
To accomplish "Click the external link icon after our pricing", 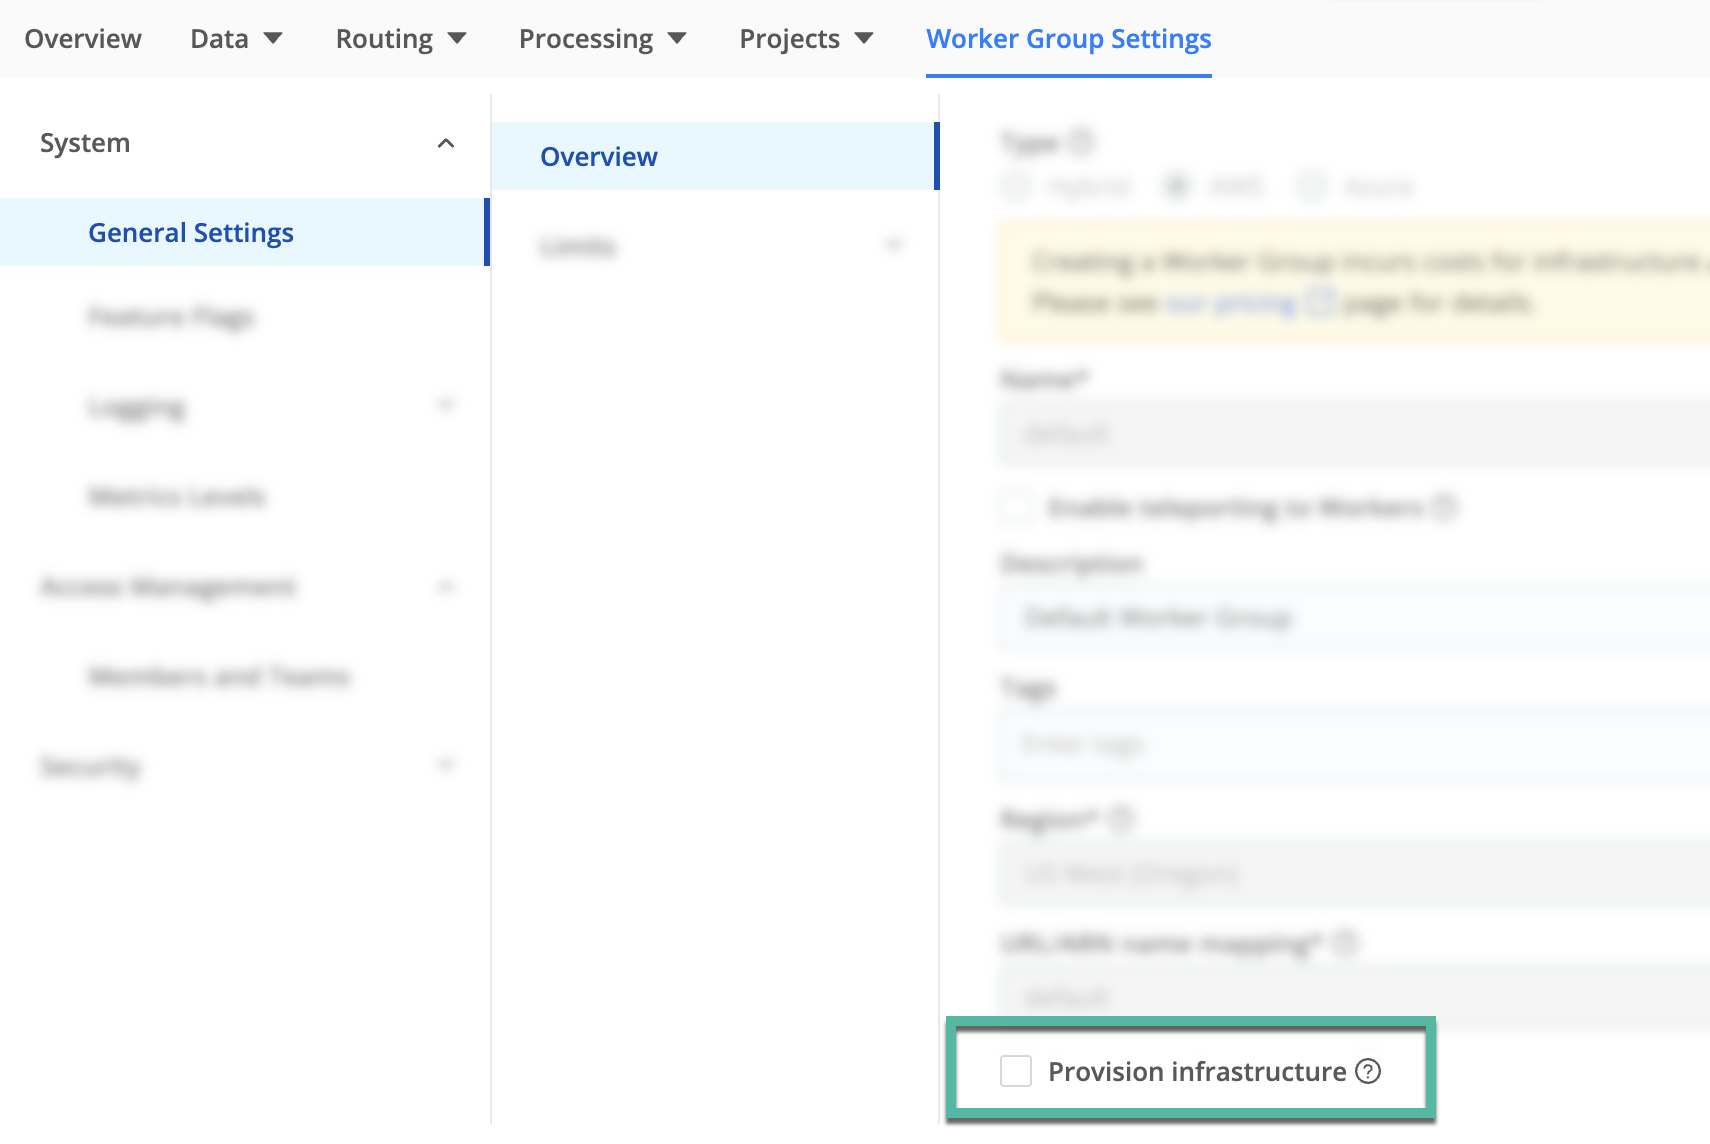I will (x=1321, y=302).
